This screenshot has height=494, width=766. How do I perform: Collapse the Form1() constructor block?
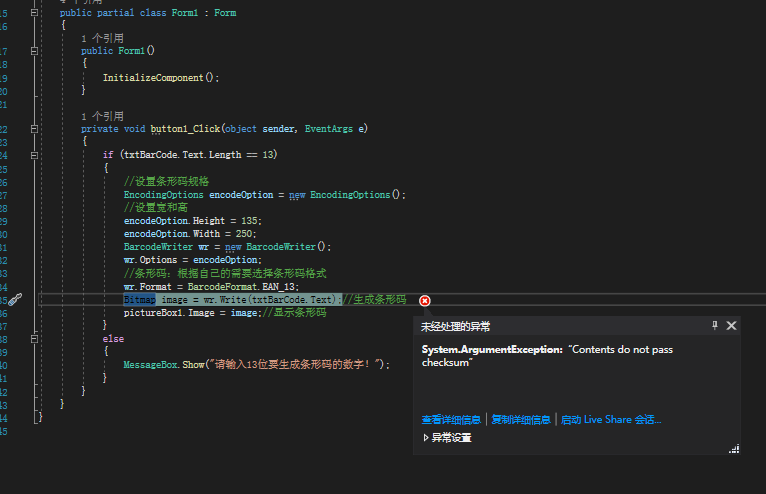tap(34, 51)
